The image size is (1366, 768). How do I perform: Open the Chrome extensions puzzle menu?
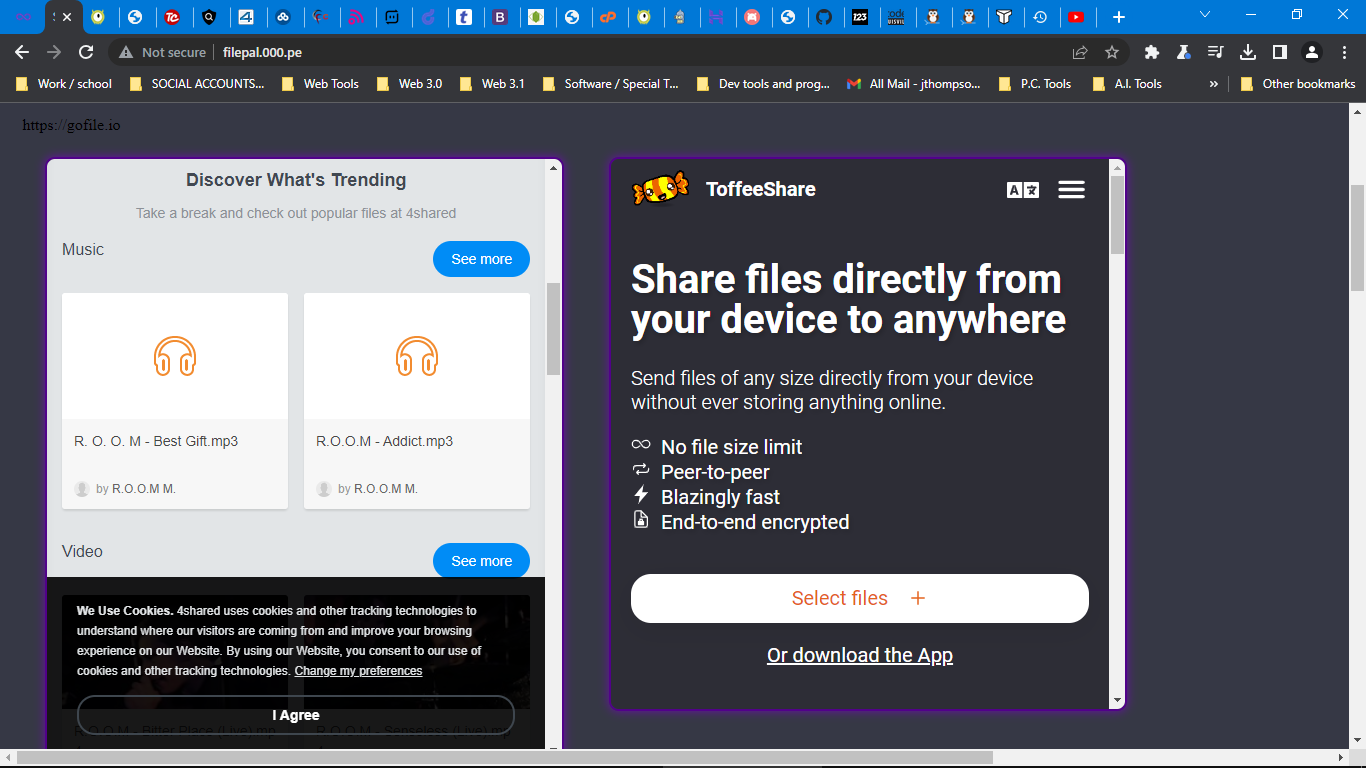1152,52
